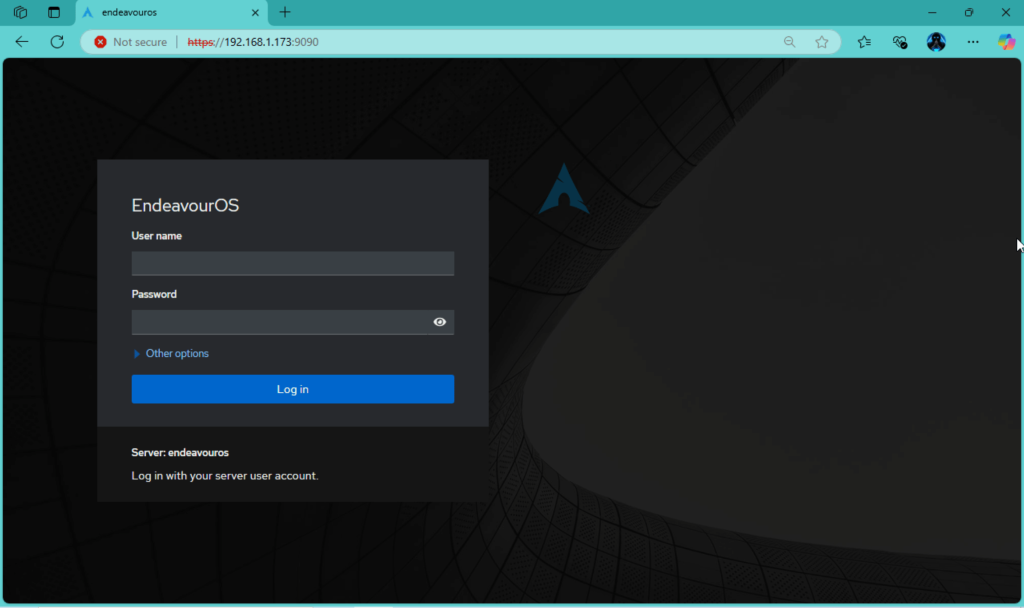Open the user profile avatar
The image size is (1024, 608).
click(936, 42)
